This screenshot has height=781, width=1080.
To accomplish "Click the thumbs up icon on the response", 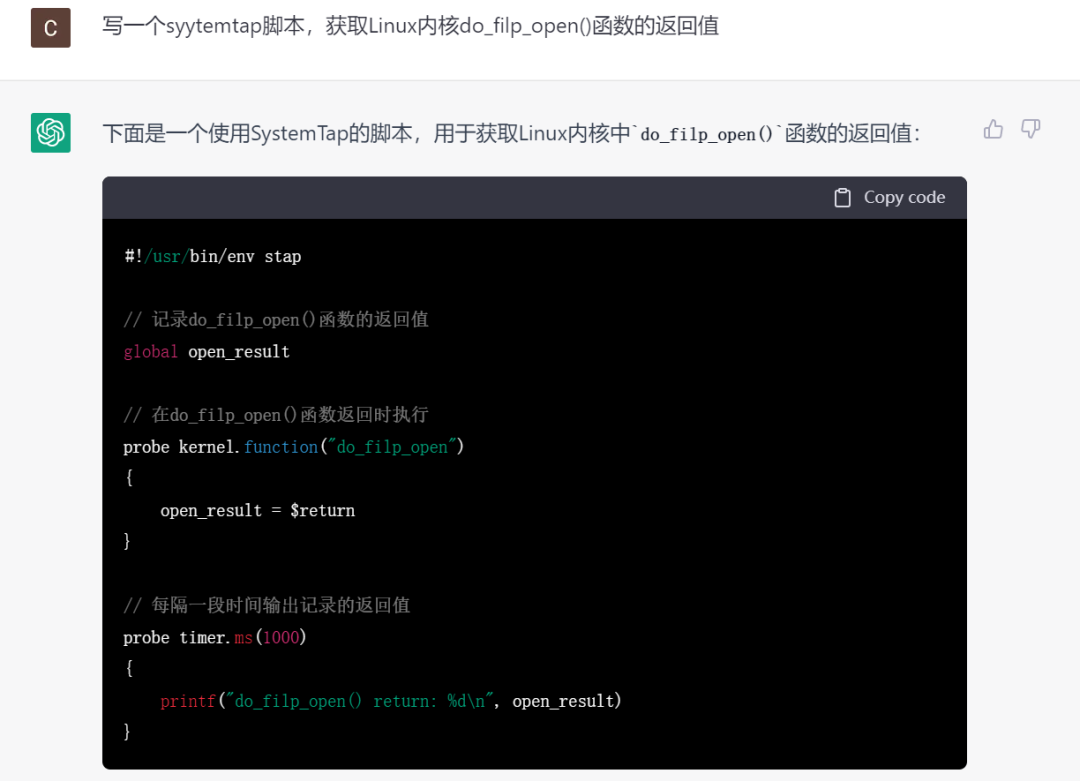I will 992,128.
